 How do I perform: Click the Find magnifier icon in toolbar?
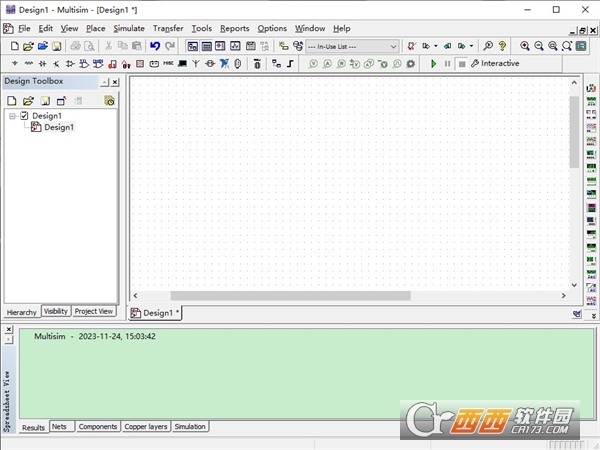tap(488, 46)
